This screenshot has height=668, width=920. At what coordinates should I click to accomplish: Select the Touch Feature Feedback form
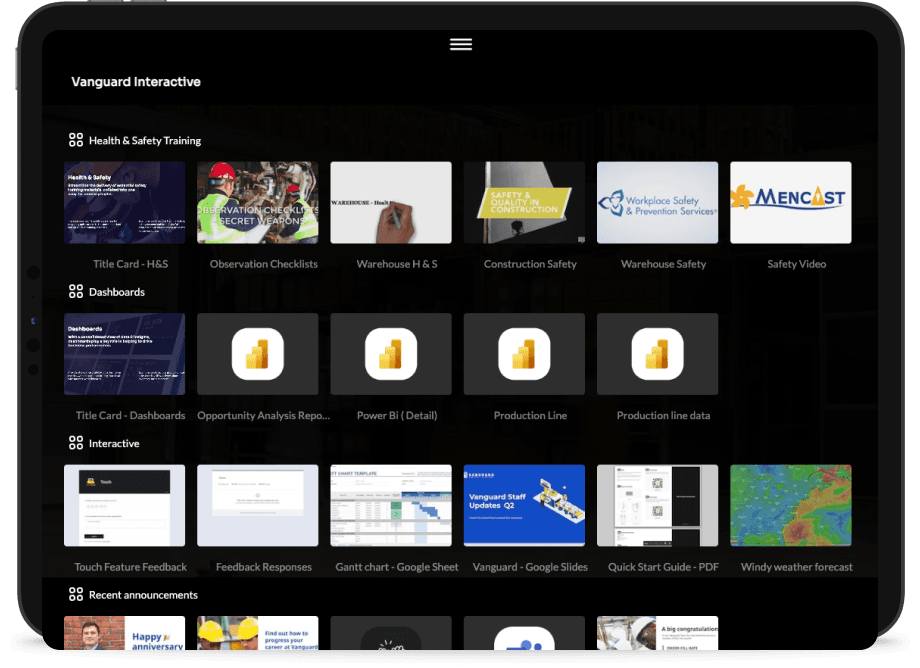pyautogui.click(x=124, y=505)
